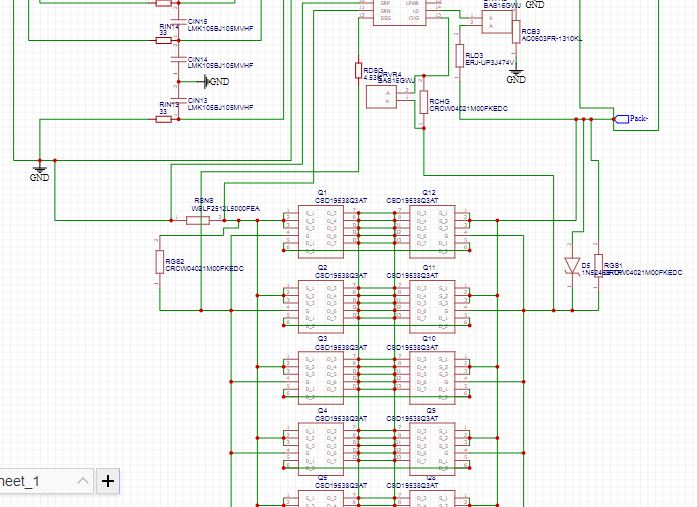Select the Pack- net port symbol
This screenshot has height=507, width=697.
tap(621, 119)
